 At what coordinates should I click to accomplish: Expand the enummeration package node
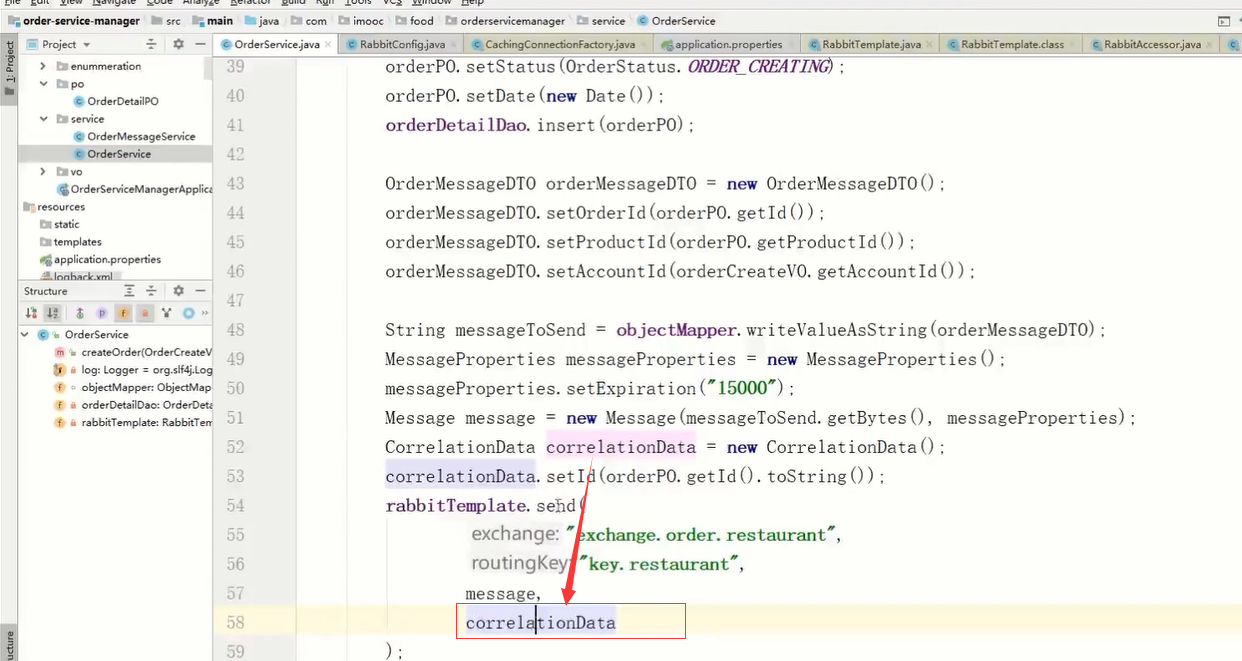[x=43, y=66]
